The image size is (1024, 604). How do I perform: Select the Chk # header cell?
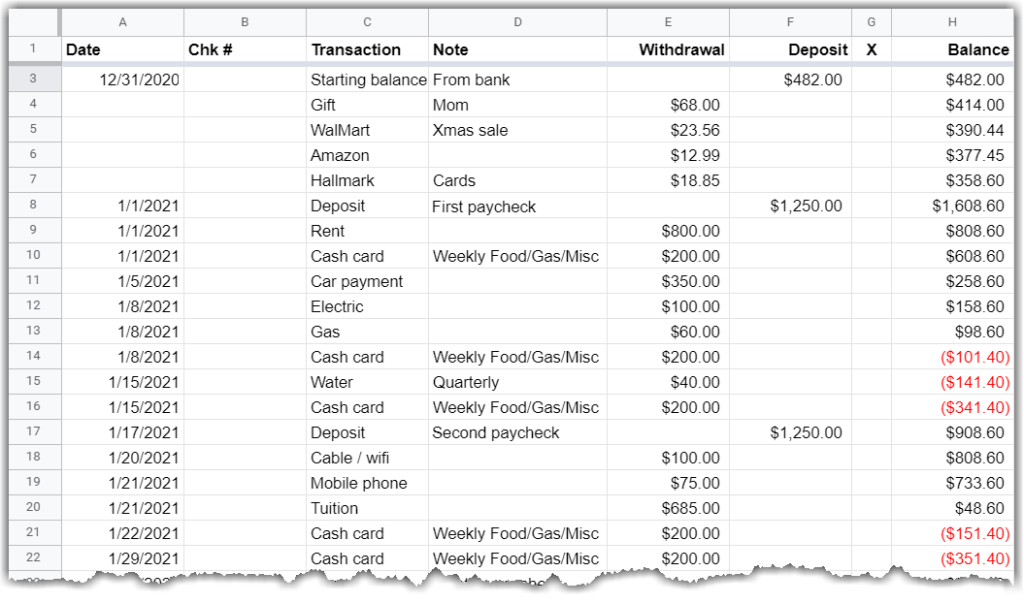(244, 49)
